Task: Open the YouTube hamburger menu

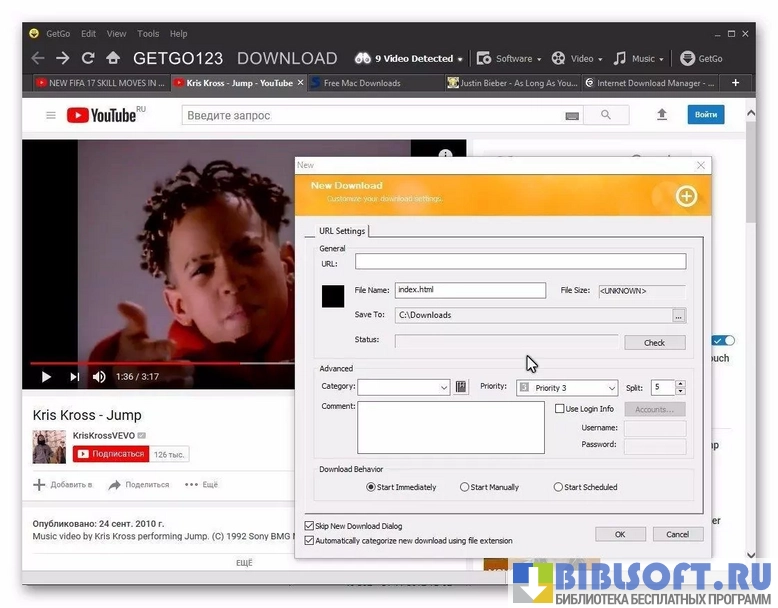Action: 51,116
